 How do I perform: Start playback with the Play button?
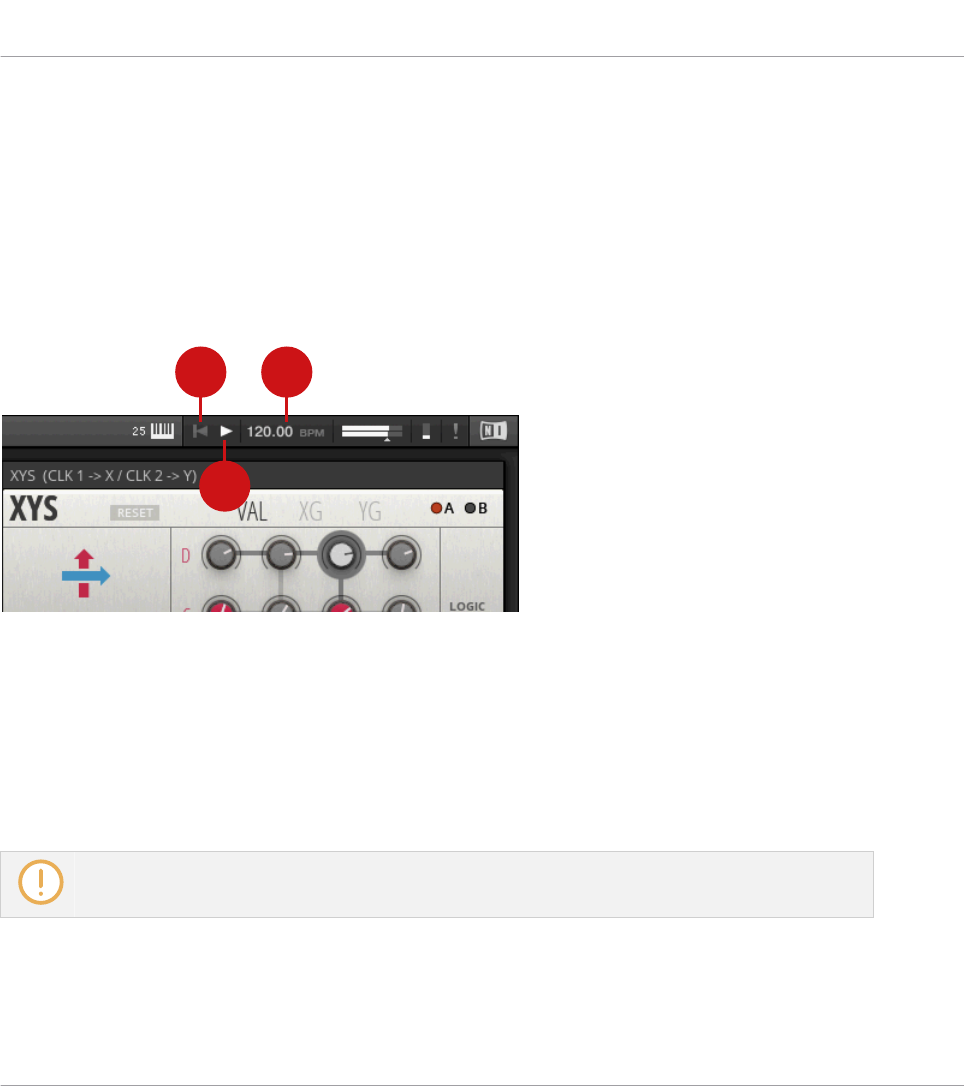[x=226, y=431]
